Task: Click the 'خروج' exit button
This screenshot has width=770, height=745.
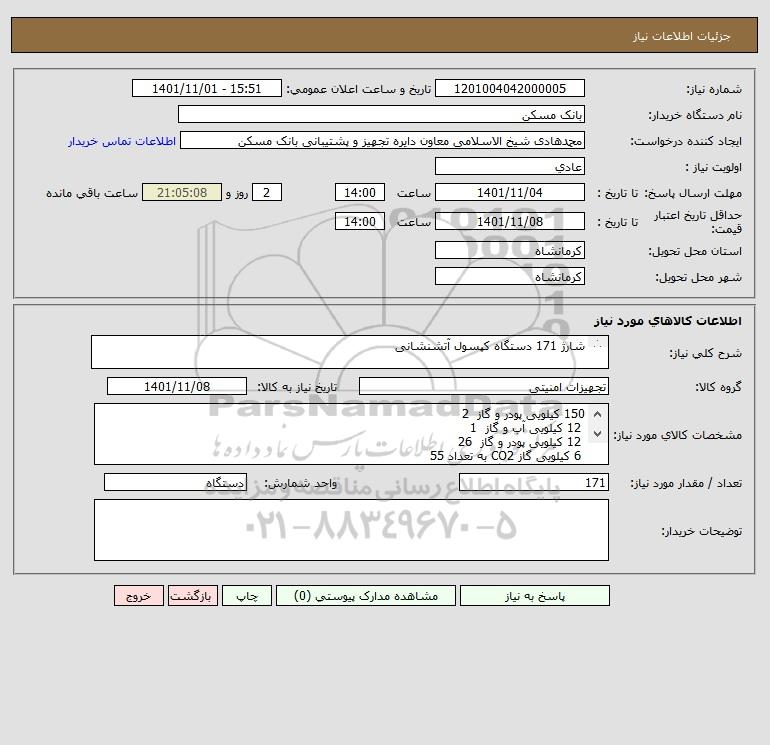Action: 138,596
